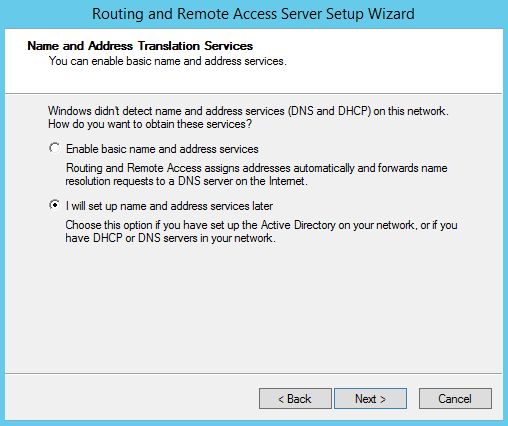Click the have DHCP or DNS servers in your network line

170,238
